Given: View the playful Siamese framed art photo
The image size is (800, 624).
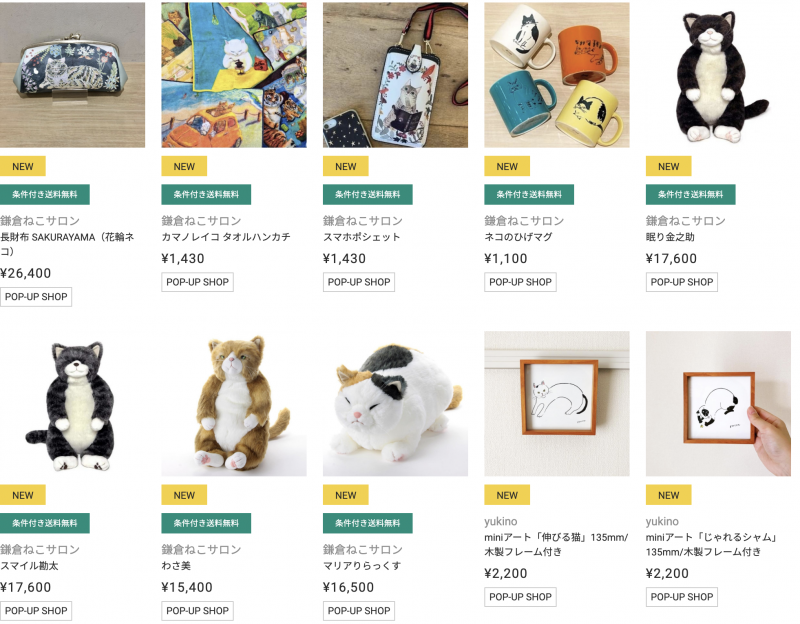Looking at the screenshot, I should [718, 404].
